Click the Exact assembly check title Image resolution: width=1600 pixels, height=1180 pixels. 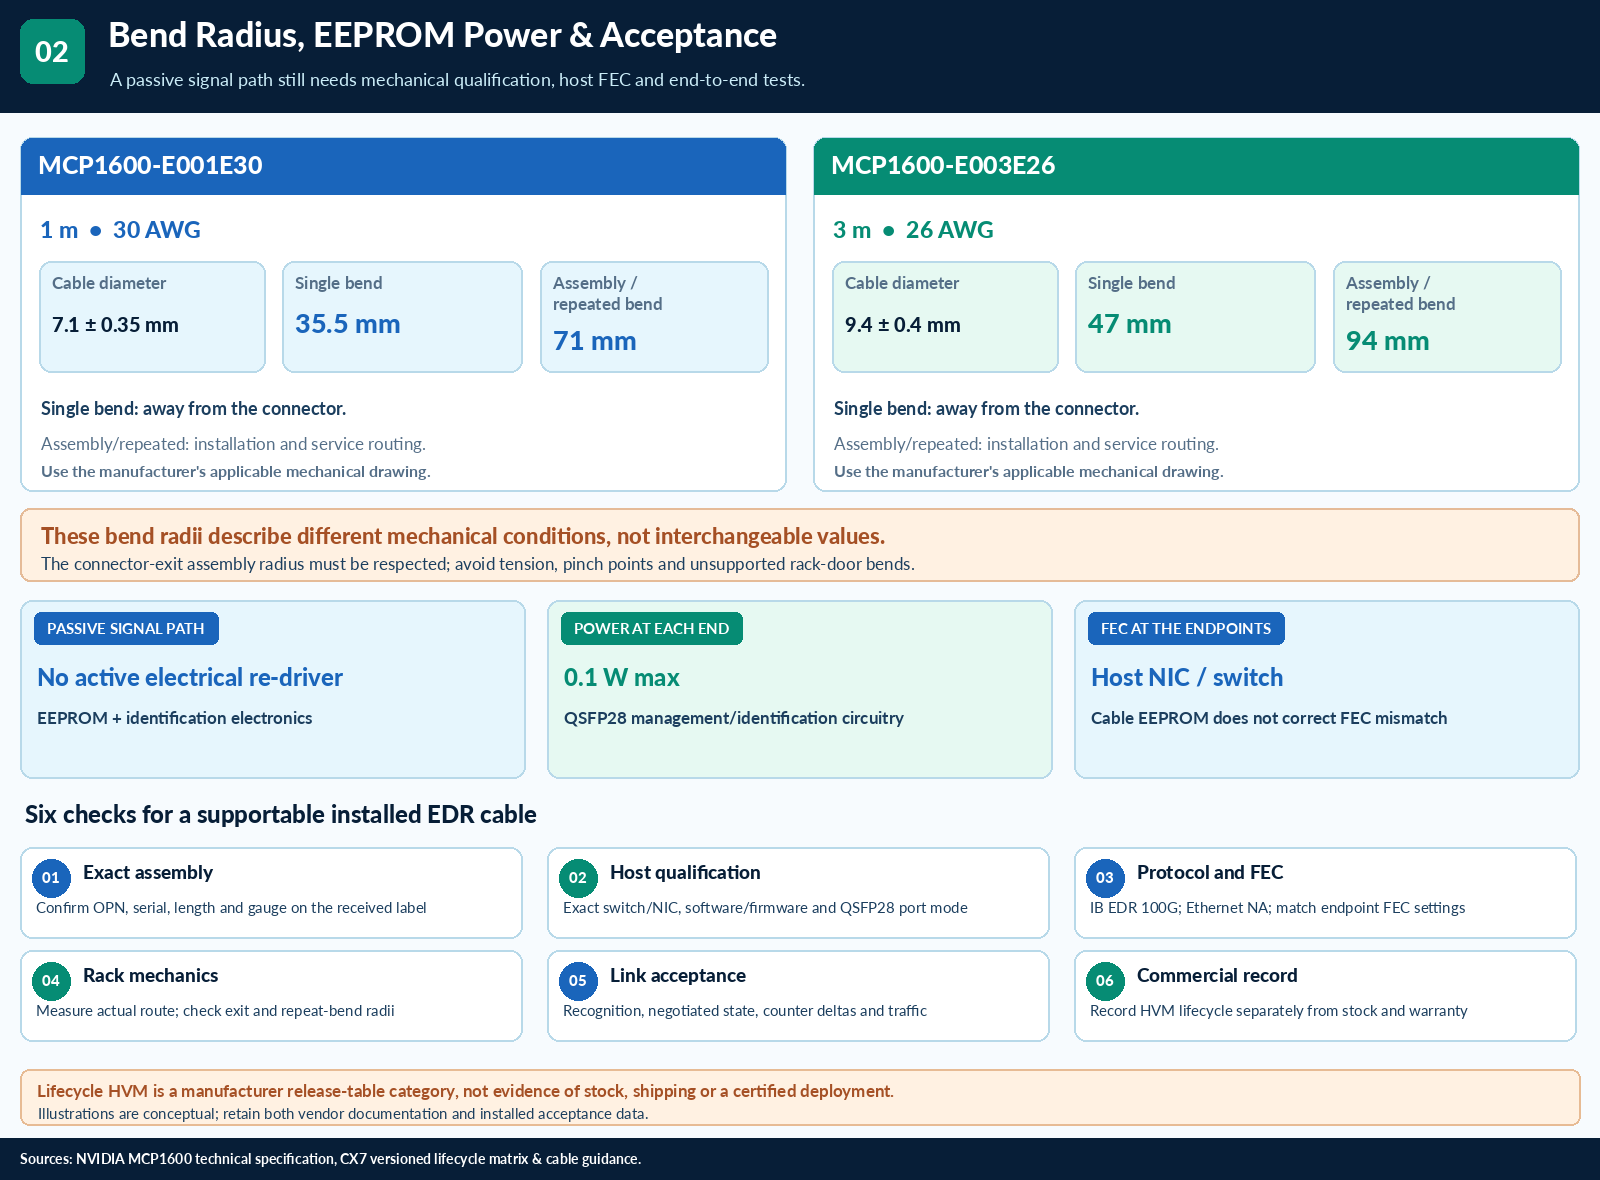click(x=148, y=873)
